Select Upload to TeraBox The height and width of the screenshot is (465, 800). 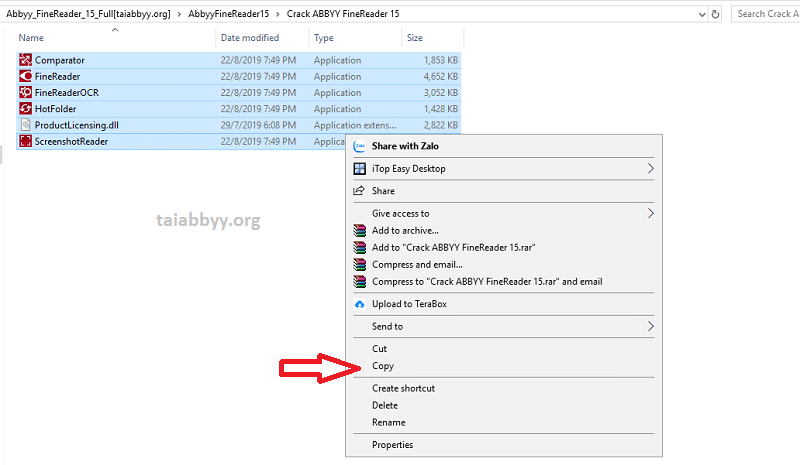click(409, 304)
